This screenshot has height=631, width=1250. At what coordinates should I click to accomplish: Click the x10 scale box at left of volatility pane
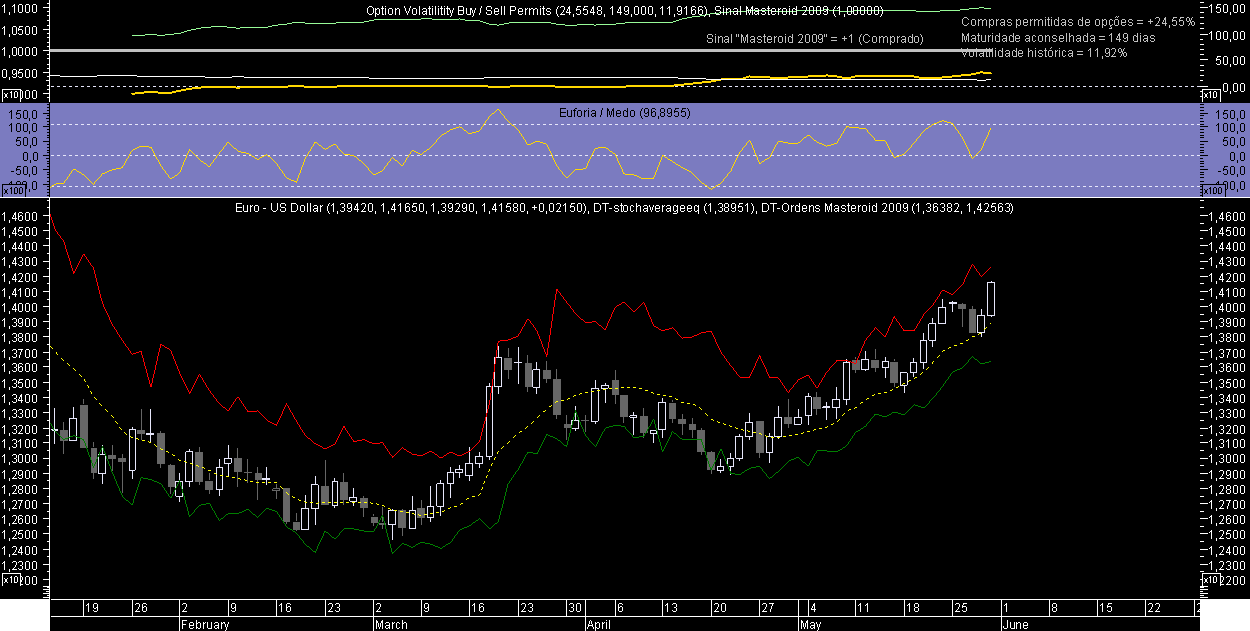pyautogui.click(x=12, y=95)
